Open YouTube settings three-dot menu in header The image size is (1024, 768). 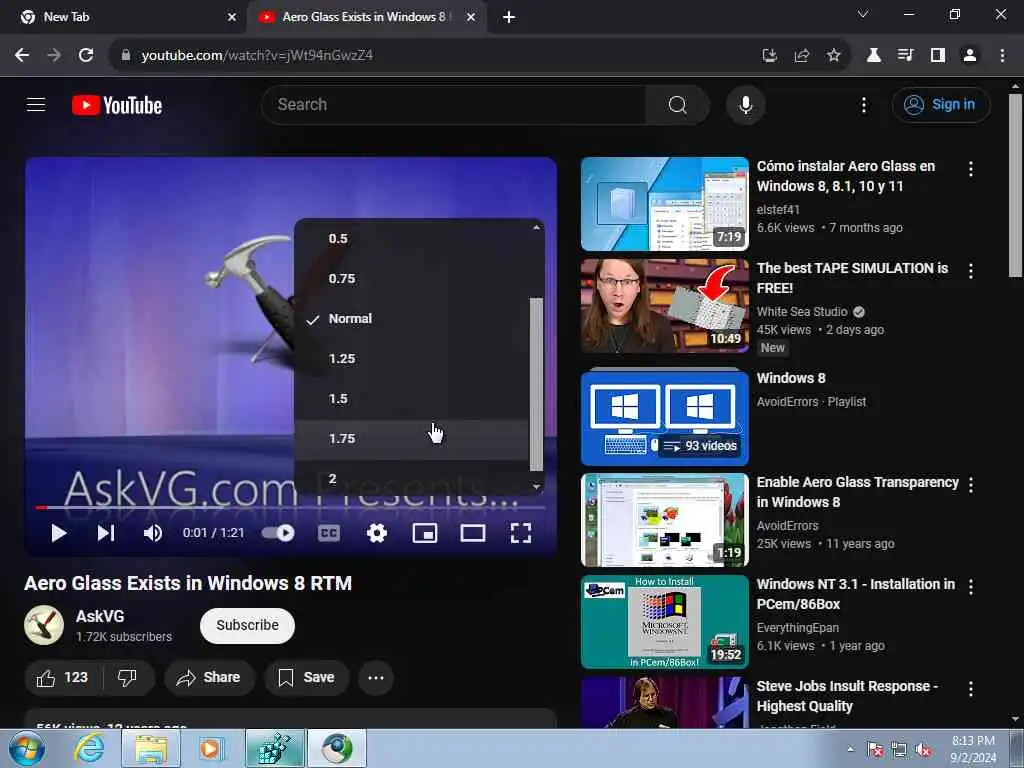pyautogui.click(x=863, y=104)
